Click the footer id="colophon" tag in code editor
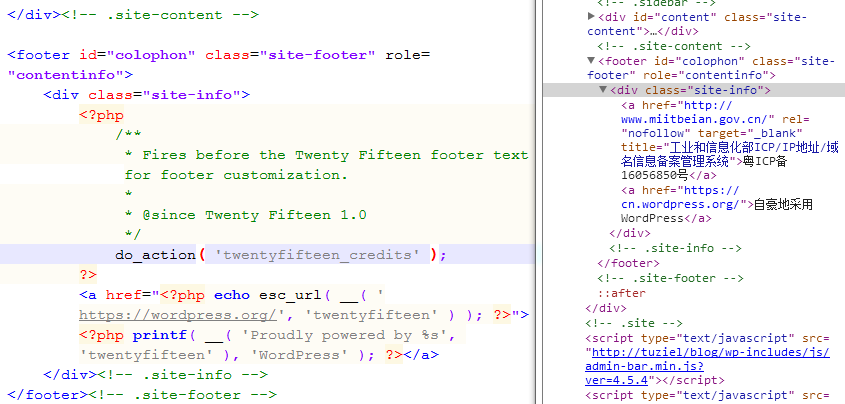This screenshot has width=845, height=404. (218, 65)
